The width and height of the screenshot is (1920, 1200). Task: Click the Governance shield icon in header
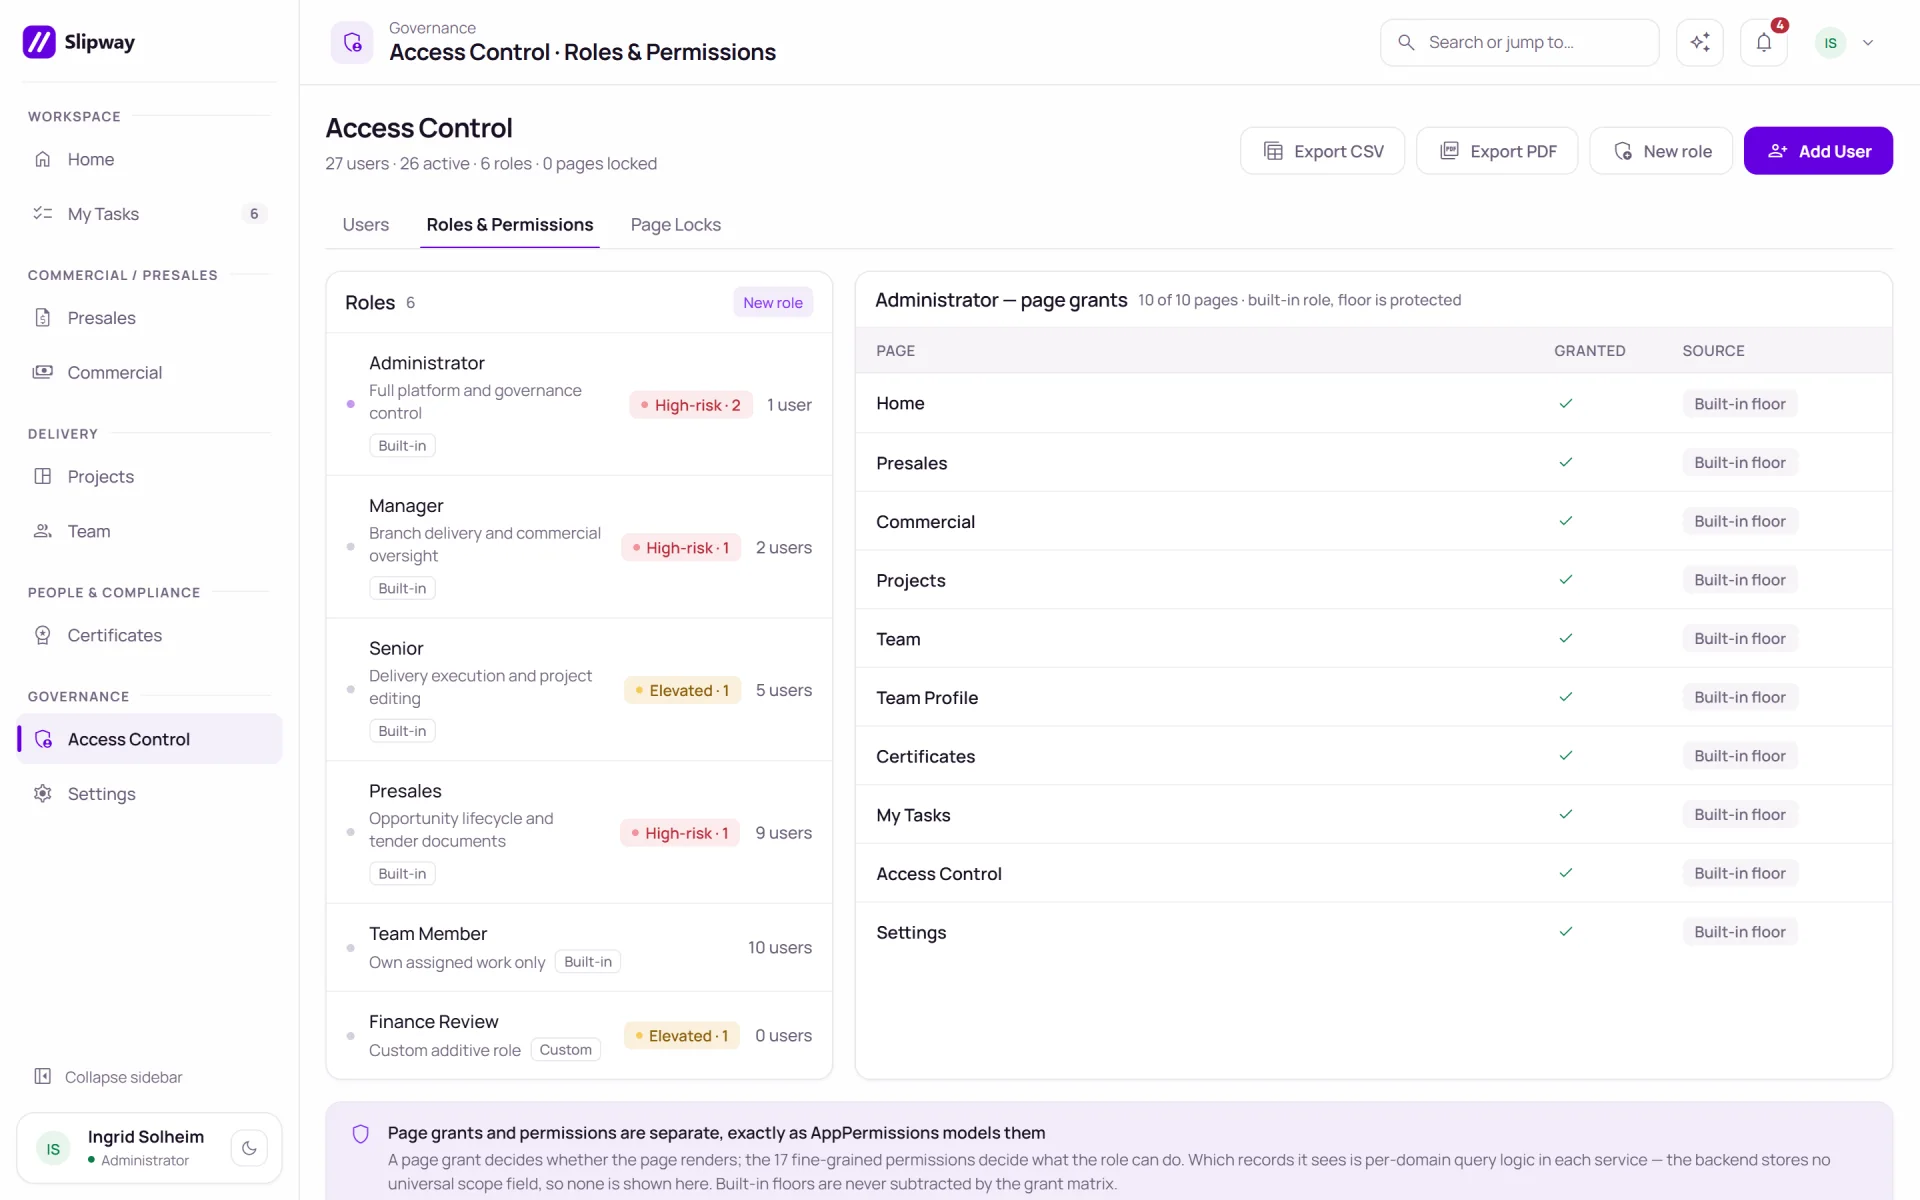coord(352,42)
